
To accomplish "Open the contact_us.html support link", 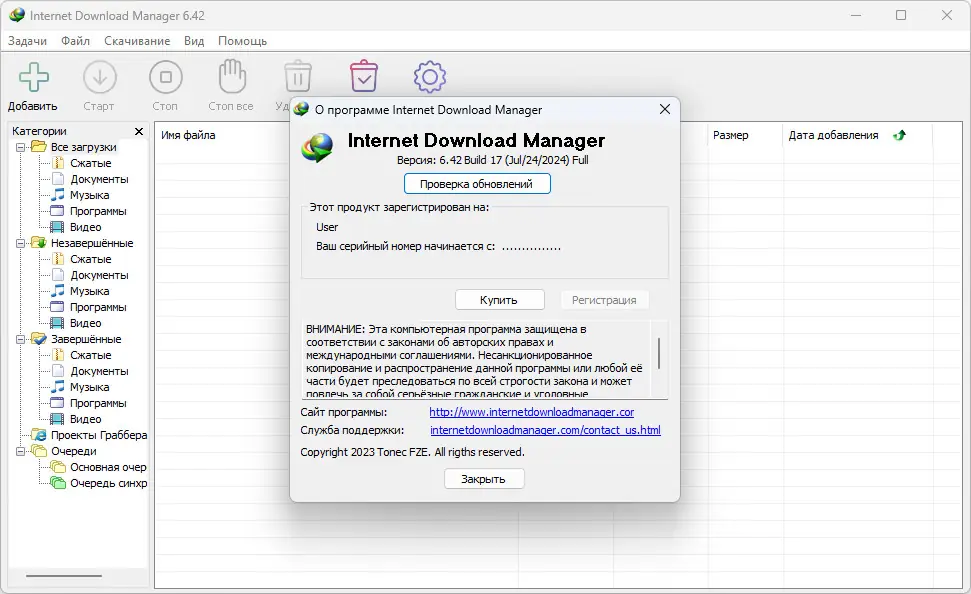I will click(x=545, y=430).
